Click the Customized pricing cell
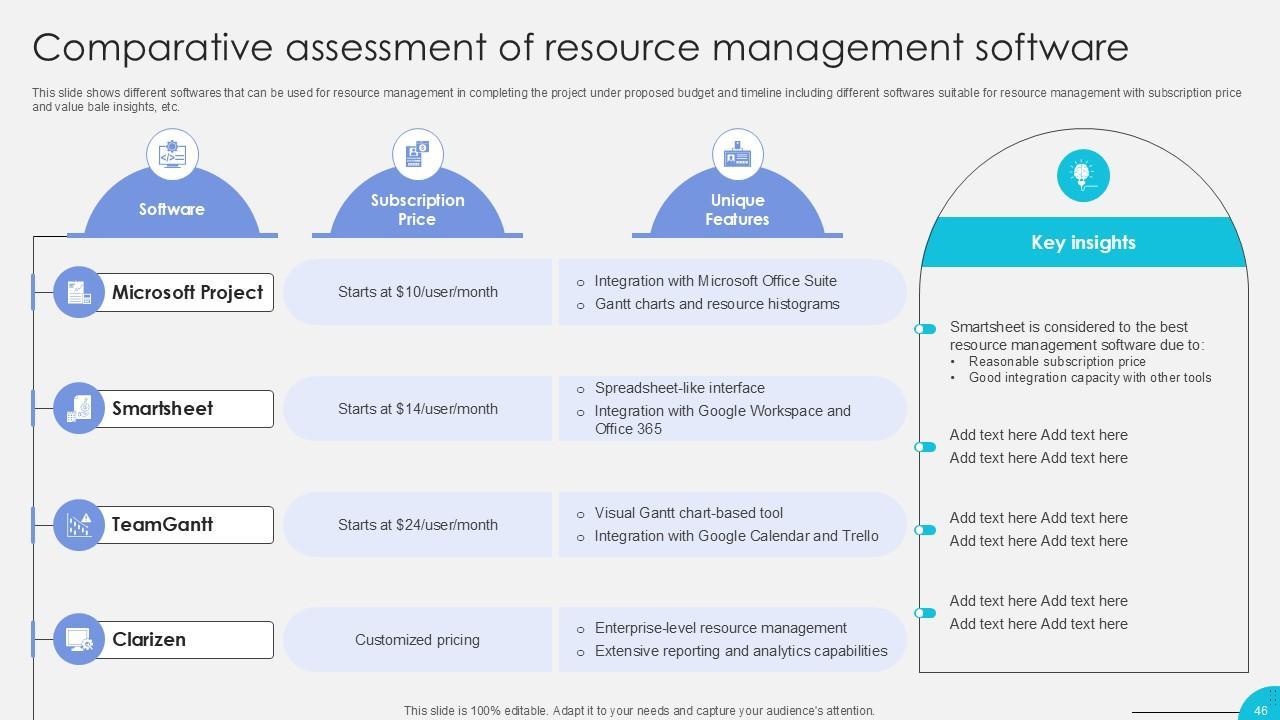 click(x=417, y=640)
